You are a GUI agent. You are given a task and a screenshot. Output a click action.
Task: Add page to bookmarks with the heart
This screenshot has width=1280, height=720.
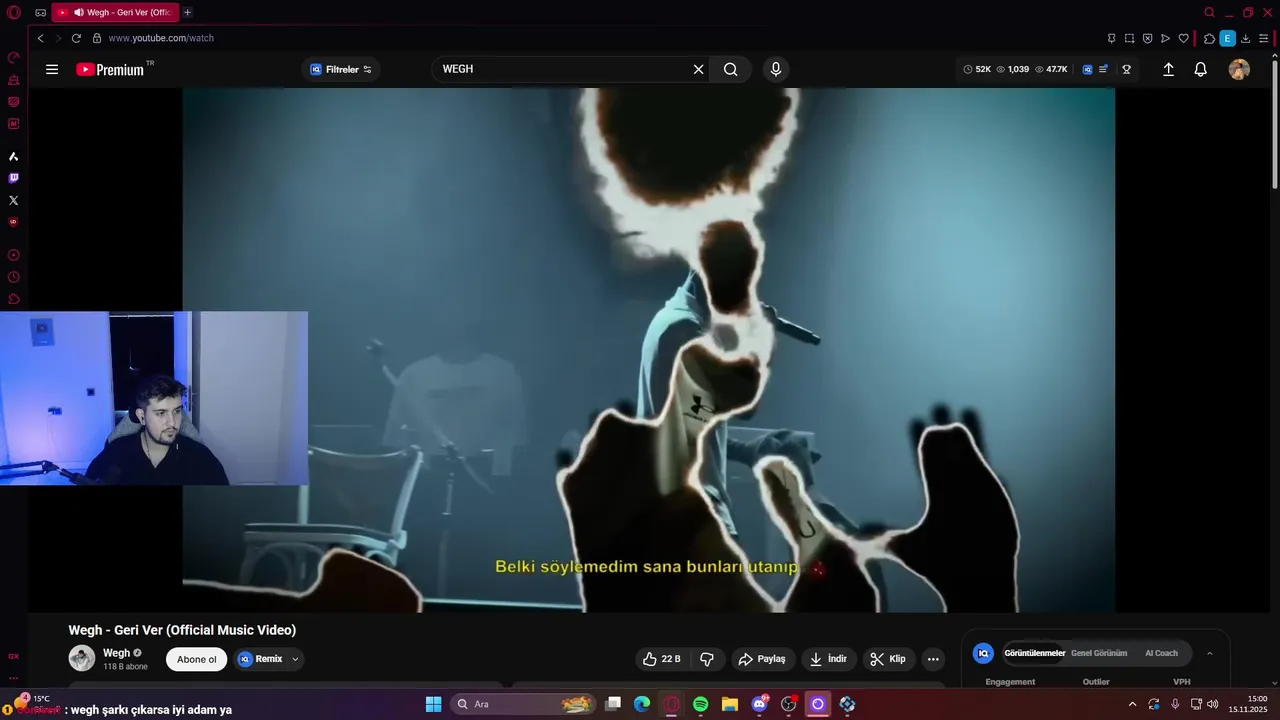pyautogui.click(x=1184, y=38)
